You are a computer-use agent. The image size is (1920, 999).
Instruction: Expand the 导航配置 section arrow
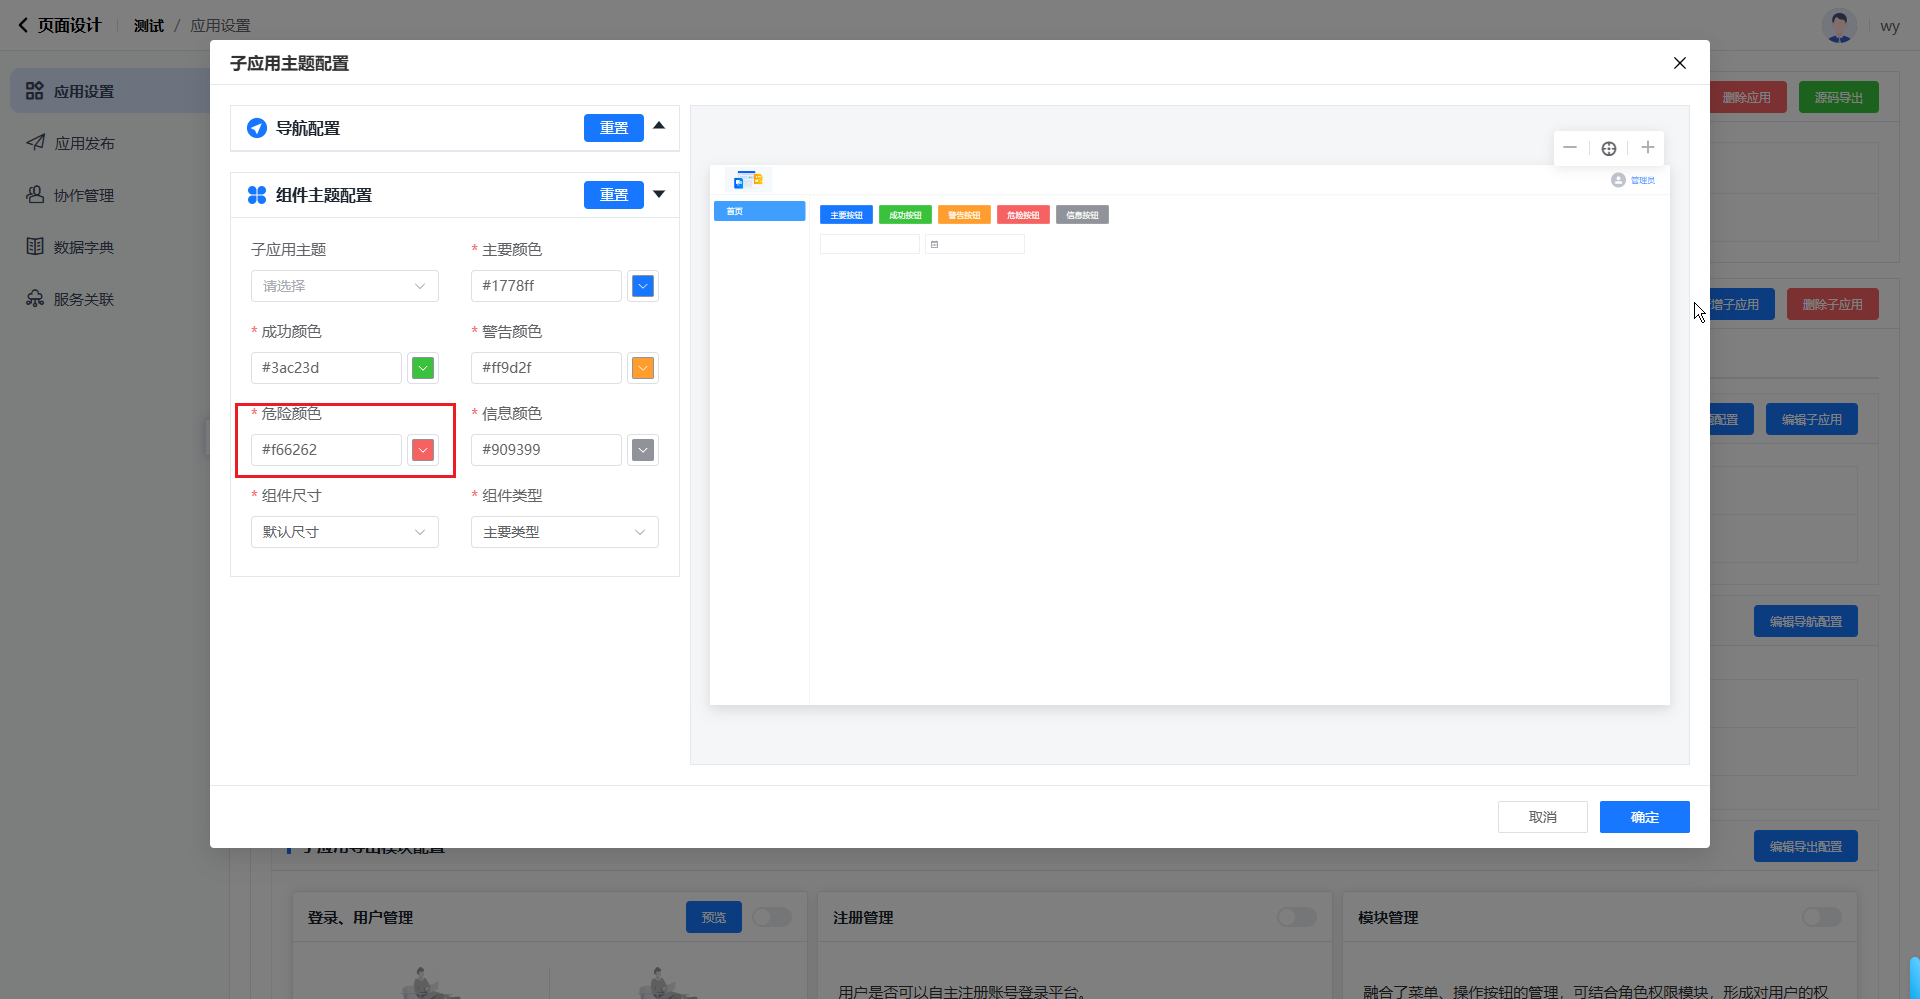659,126
